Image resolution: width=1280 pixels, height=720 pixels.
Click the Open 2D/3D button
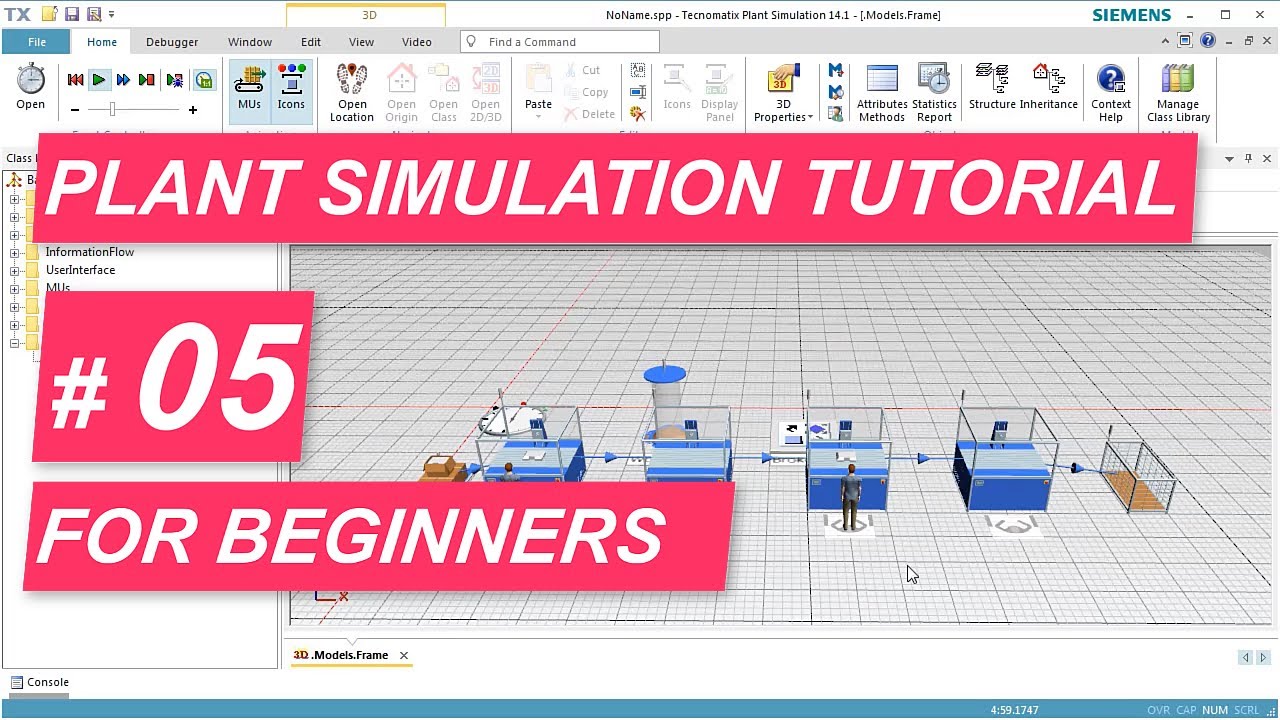tap(485, 93)
